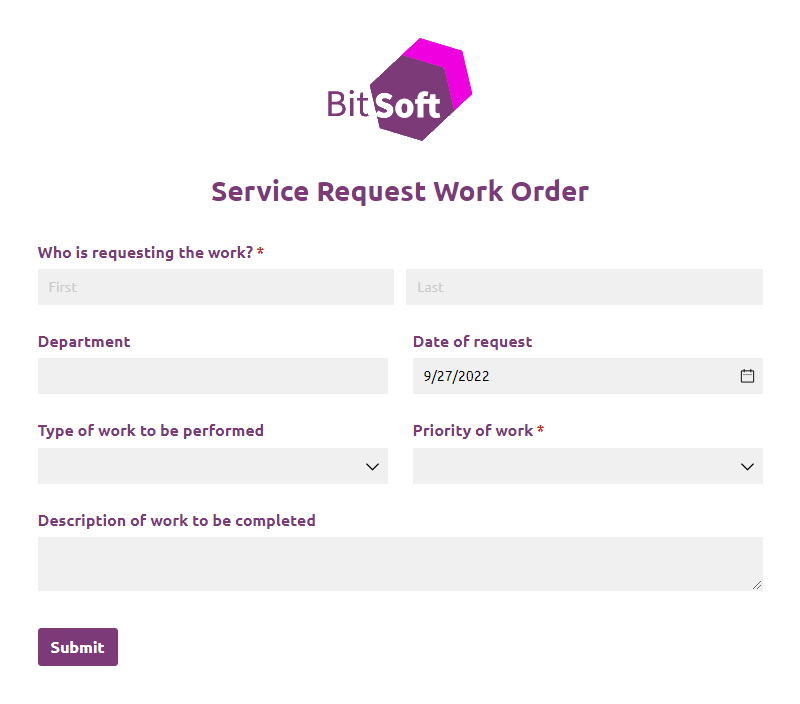Click the Priority of work chevron arrow

[x=747, y=466]
